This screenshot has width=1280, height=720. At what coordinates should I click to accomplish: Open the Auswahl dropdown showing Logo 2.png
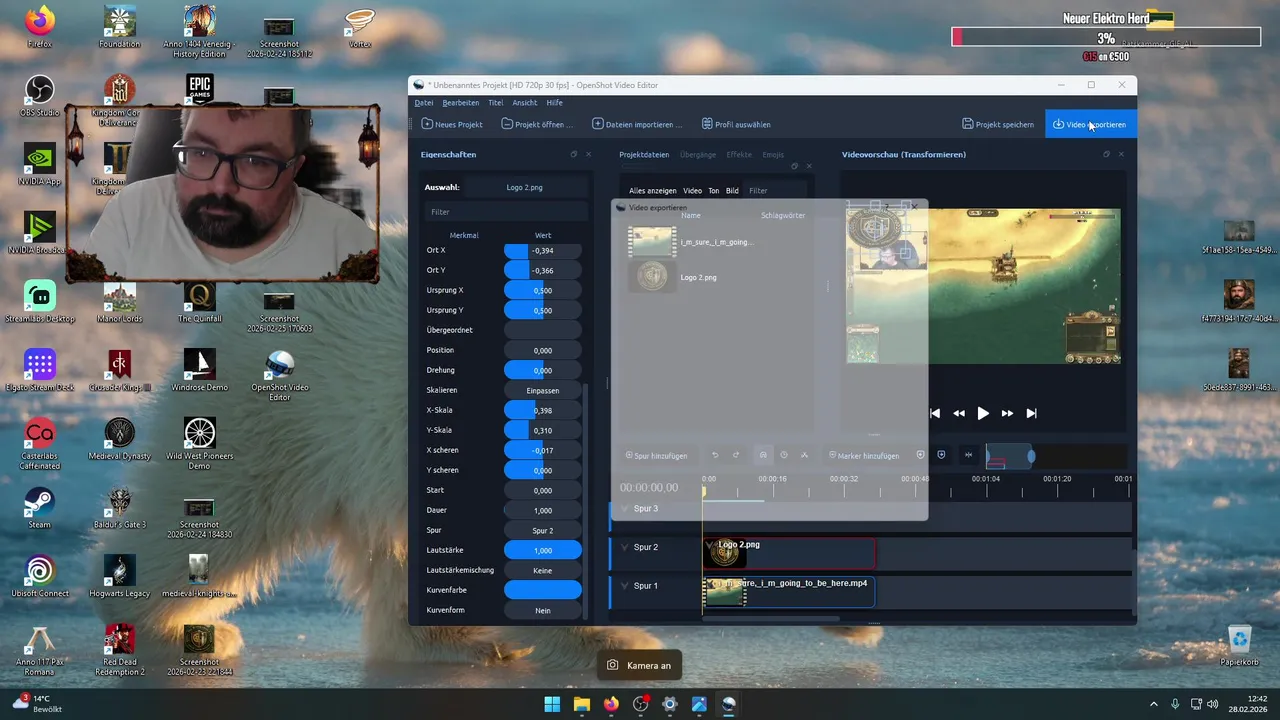coord(524,187)
